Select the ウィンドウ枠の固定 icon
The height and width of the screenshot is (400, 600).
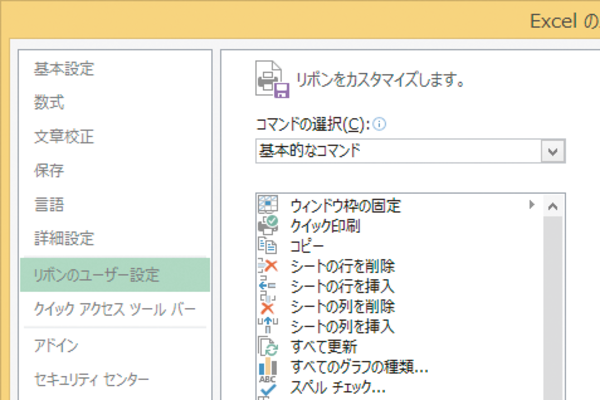pyautogui.click(x=268, y=204)
